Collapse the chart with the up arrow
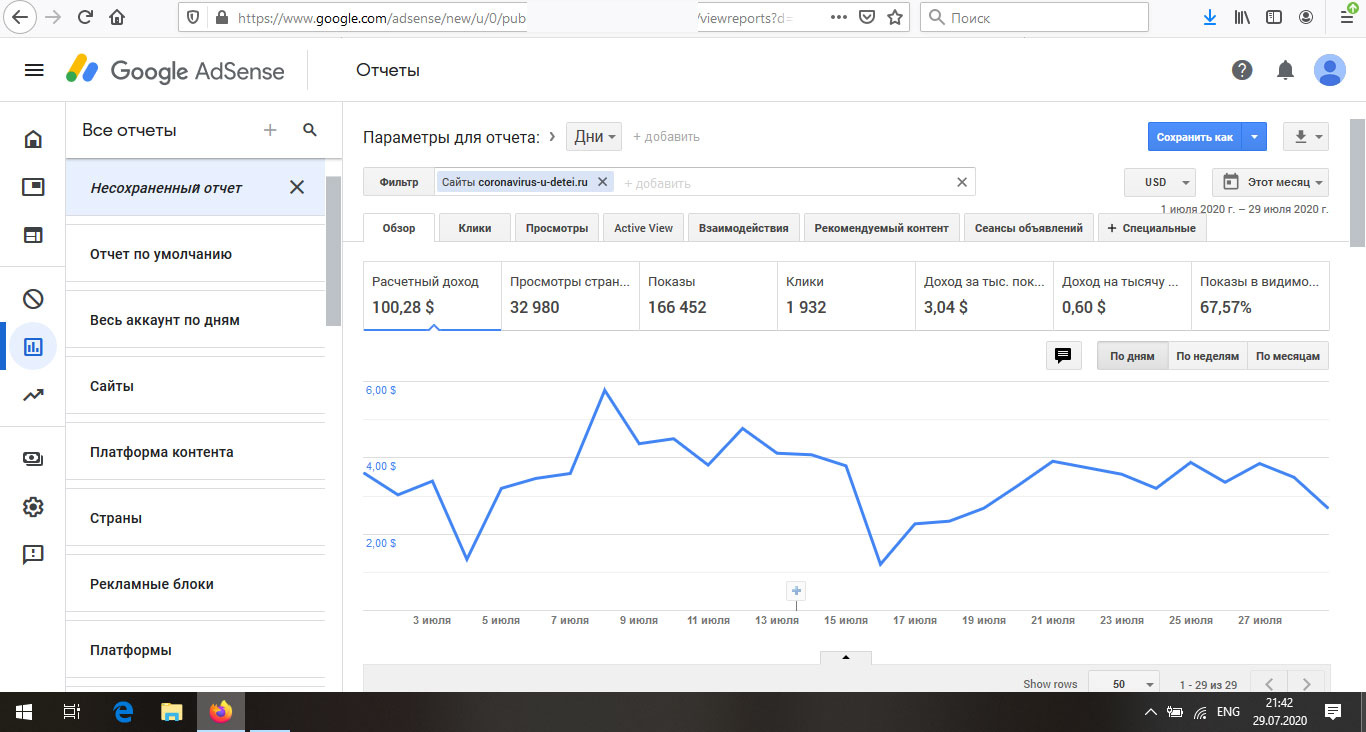 click(846, 657)
